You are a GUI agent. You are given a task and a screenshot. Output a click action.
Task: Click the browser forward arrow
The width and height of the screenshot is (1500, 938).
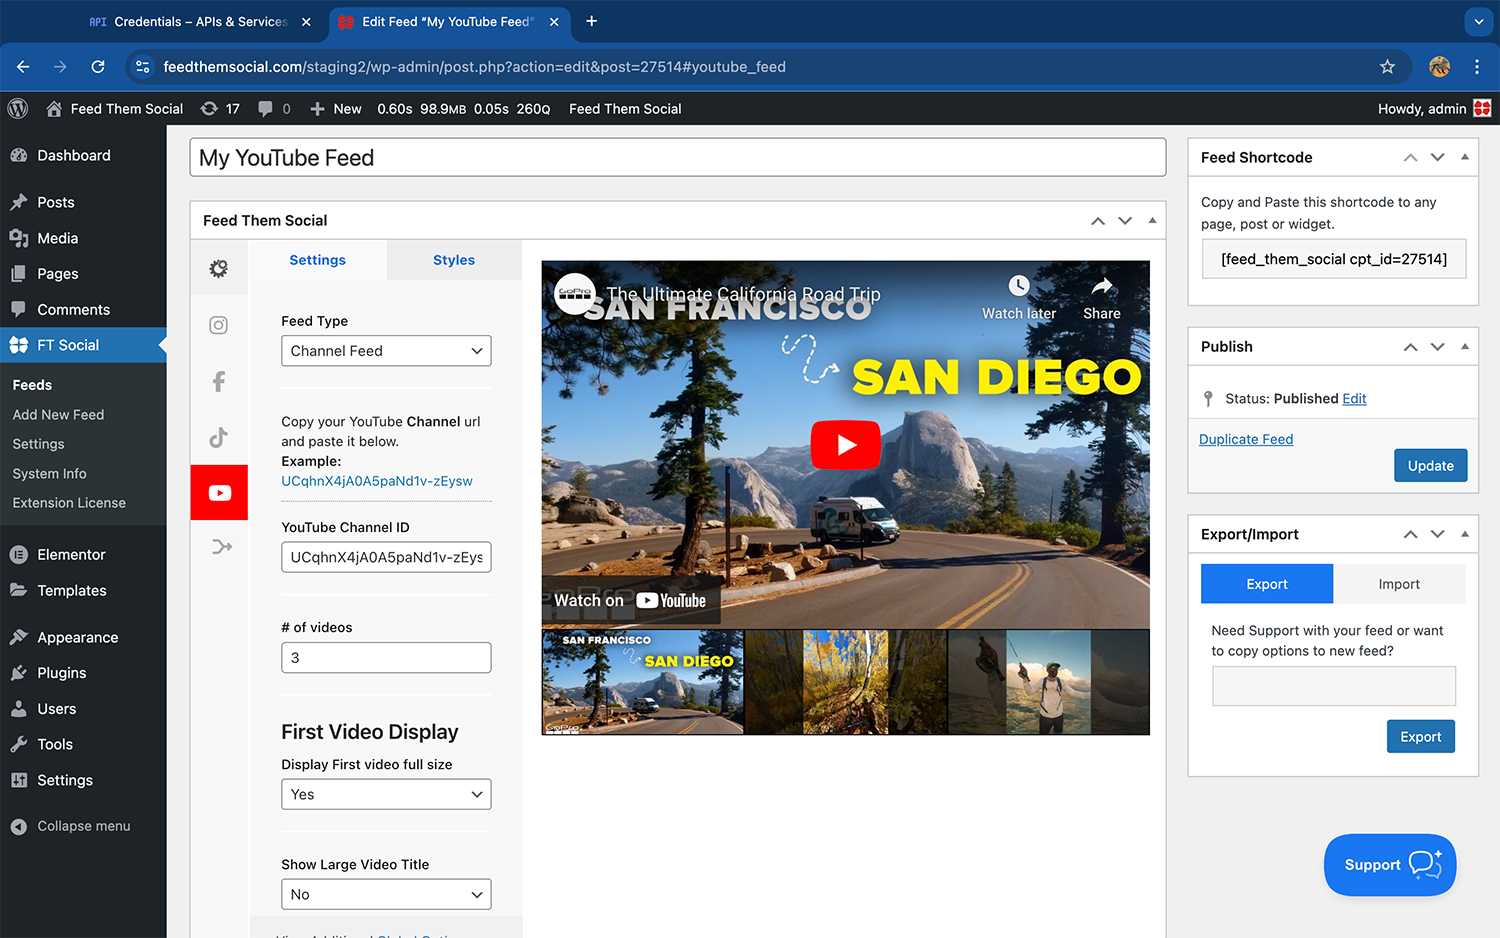click(x=60, y=67)
